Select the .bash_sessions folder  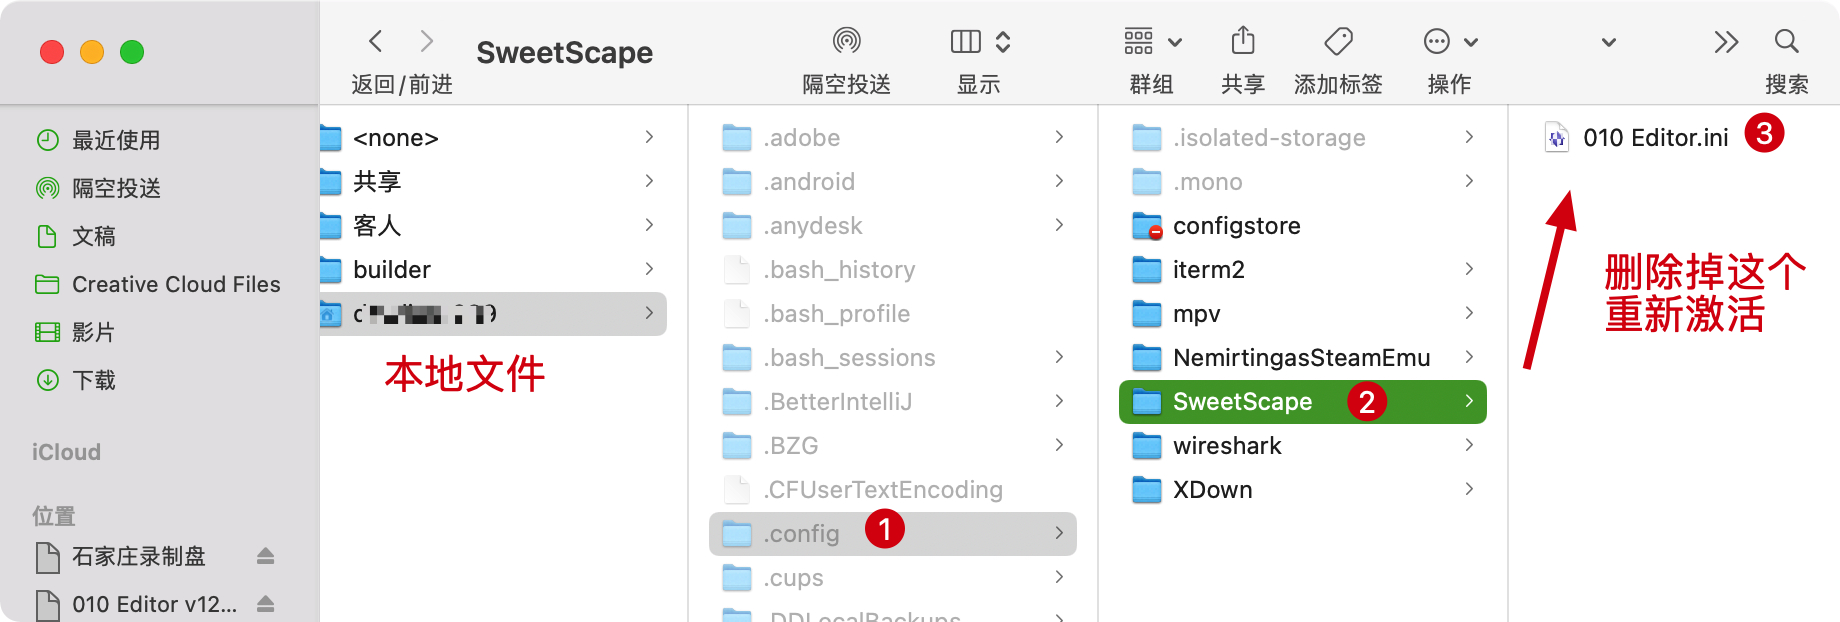click(x=892, y=358)
